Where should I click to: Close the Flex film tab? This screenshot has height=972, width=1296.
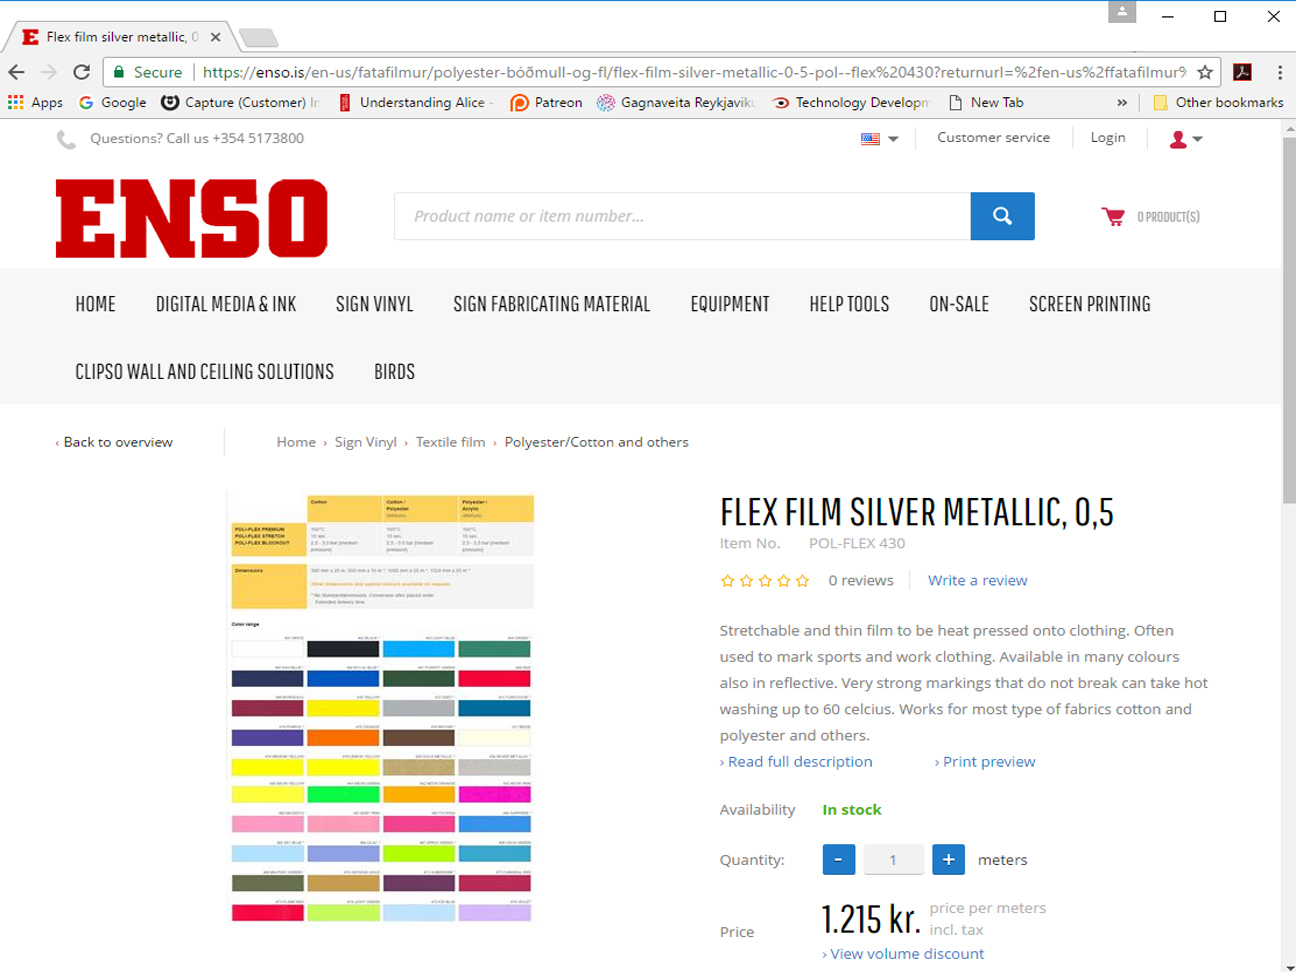point(215,37)
